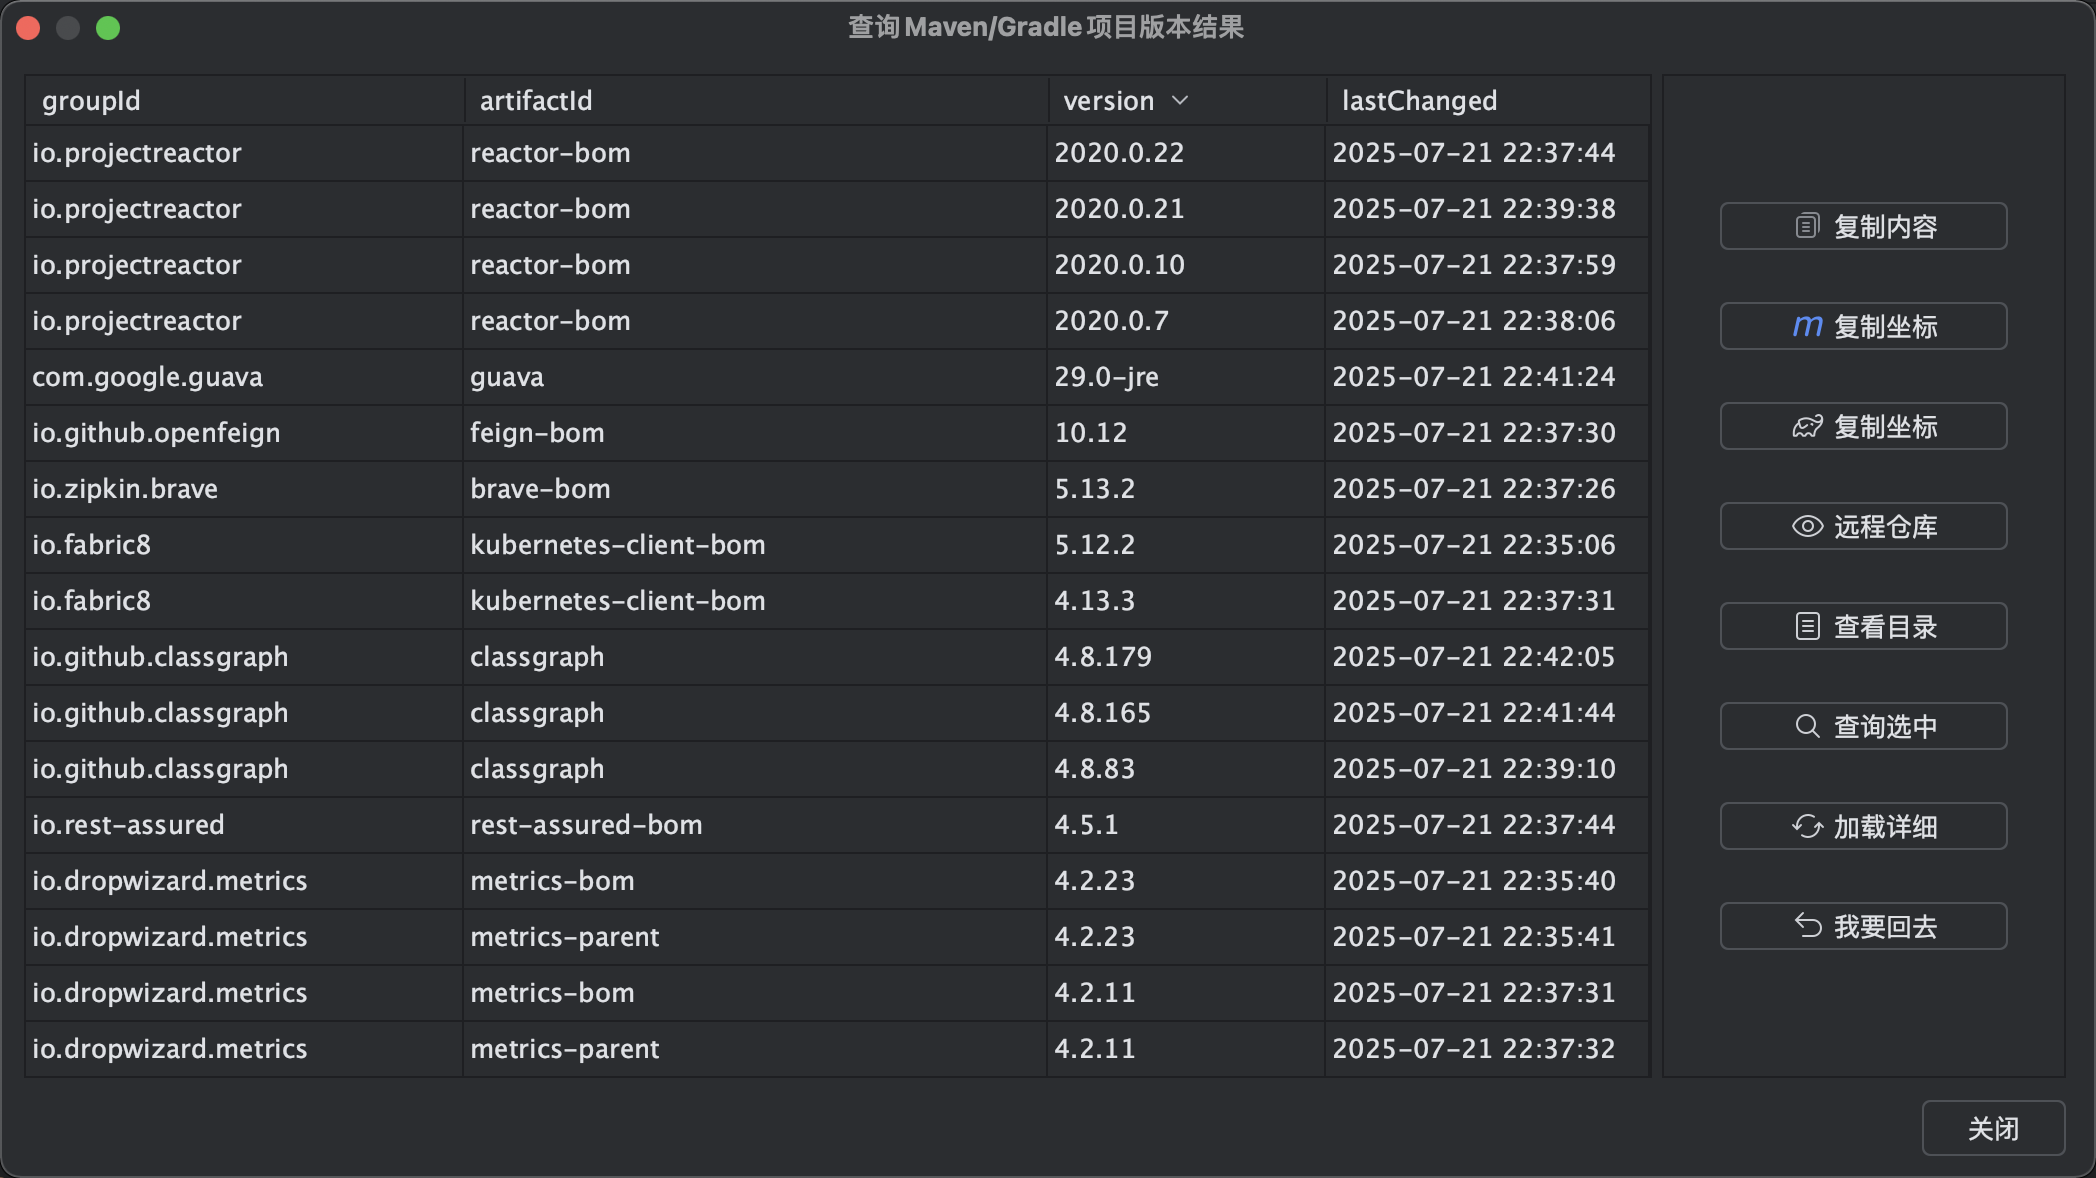The width and height of the screenshot is (2096, 1178).
Task: Open 远程仓库 using the eye icon
Action: pyautogui.click(x=1806, y=526)
